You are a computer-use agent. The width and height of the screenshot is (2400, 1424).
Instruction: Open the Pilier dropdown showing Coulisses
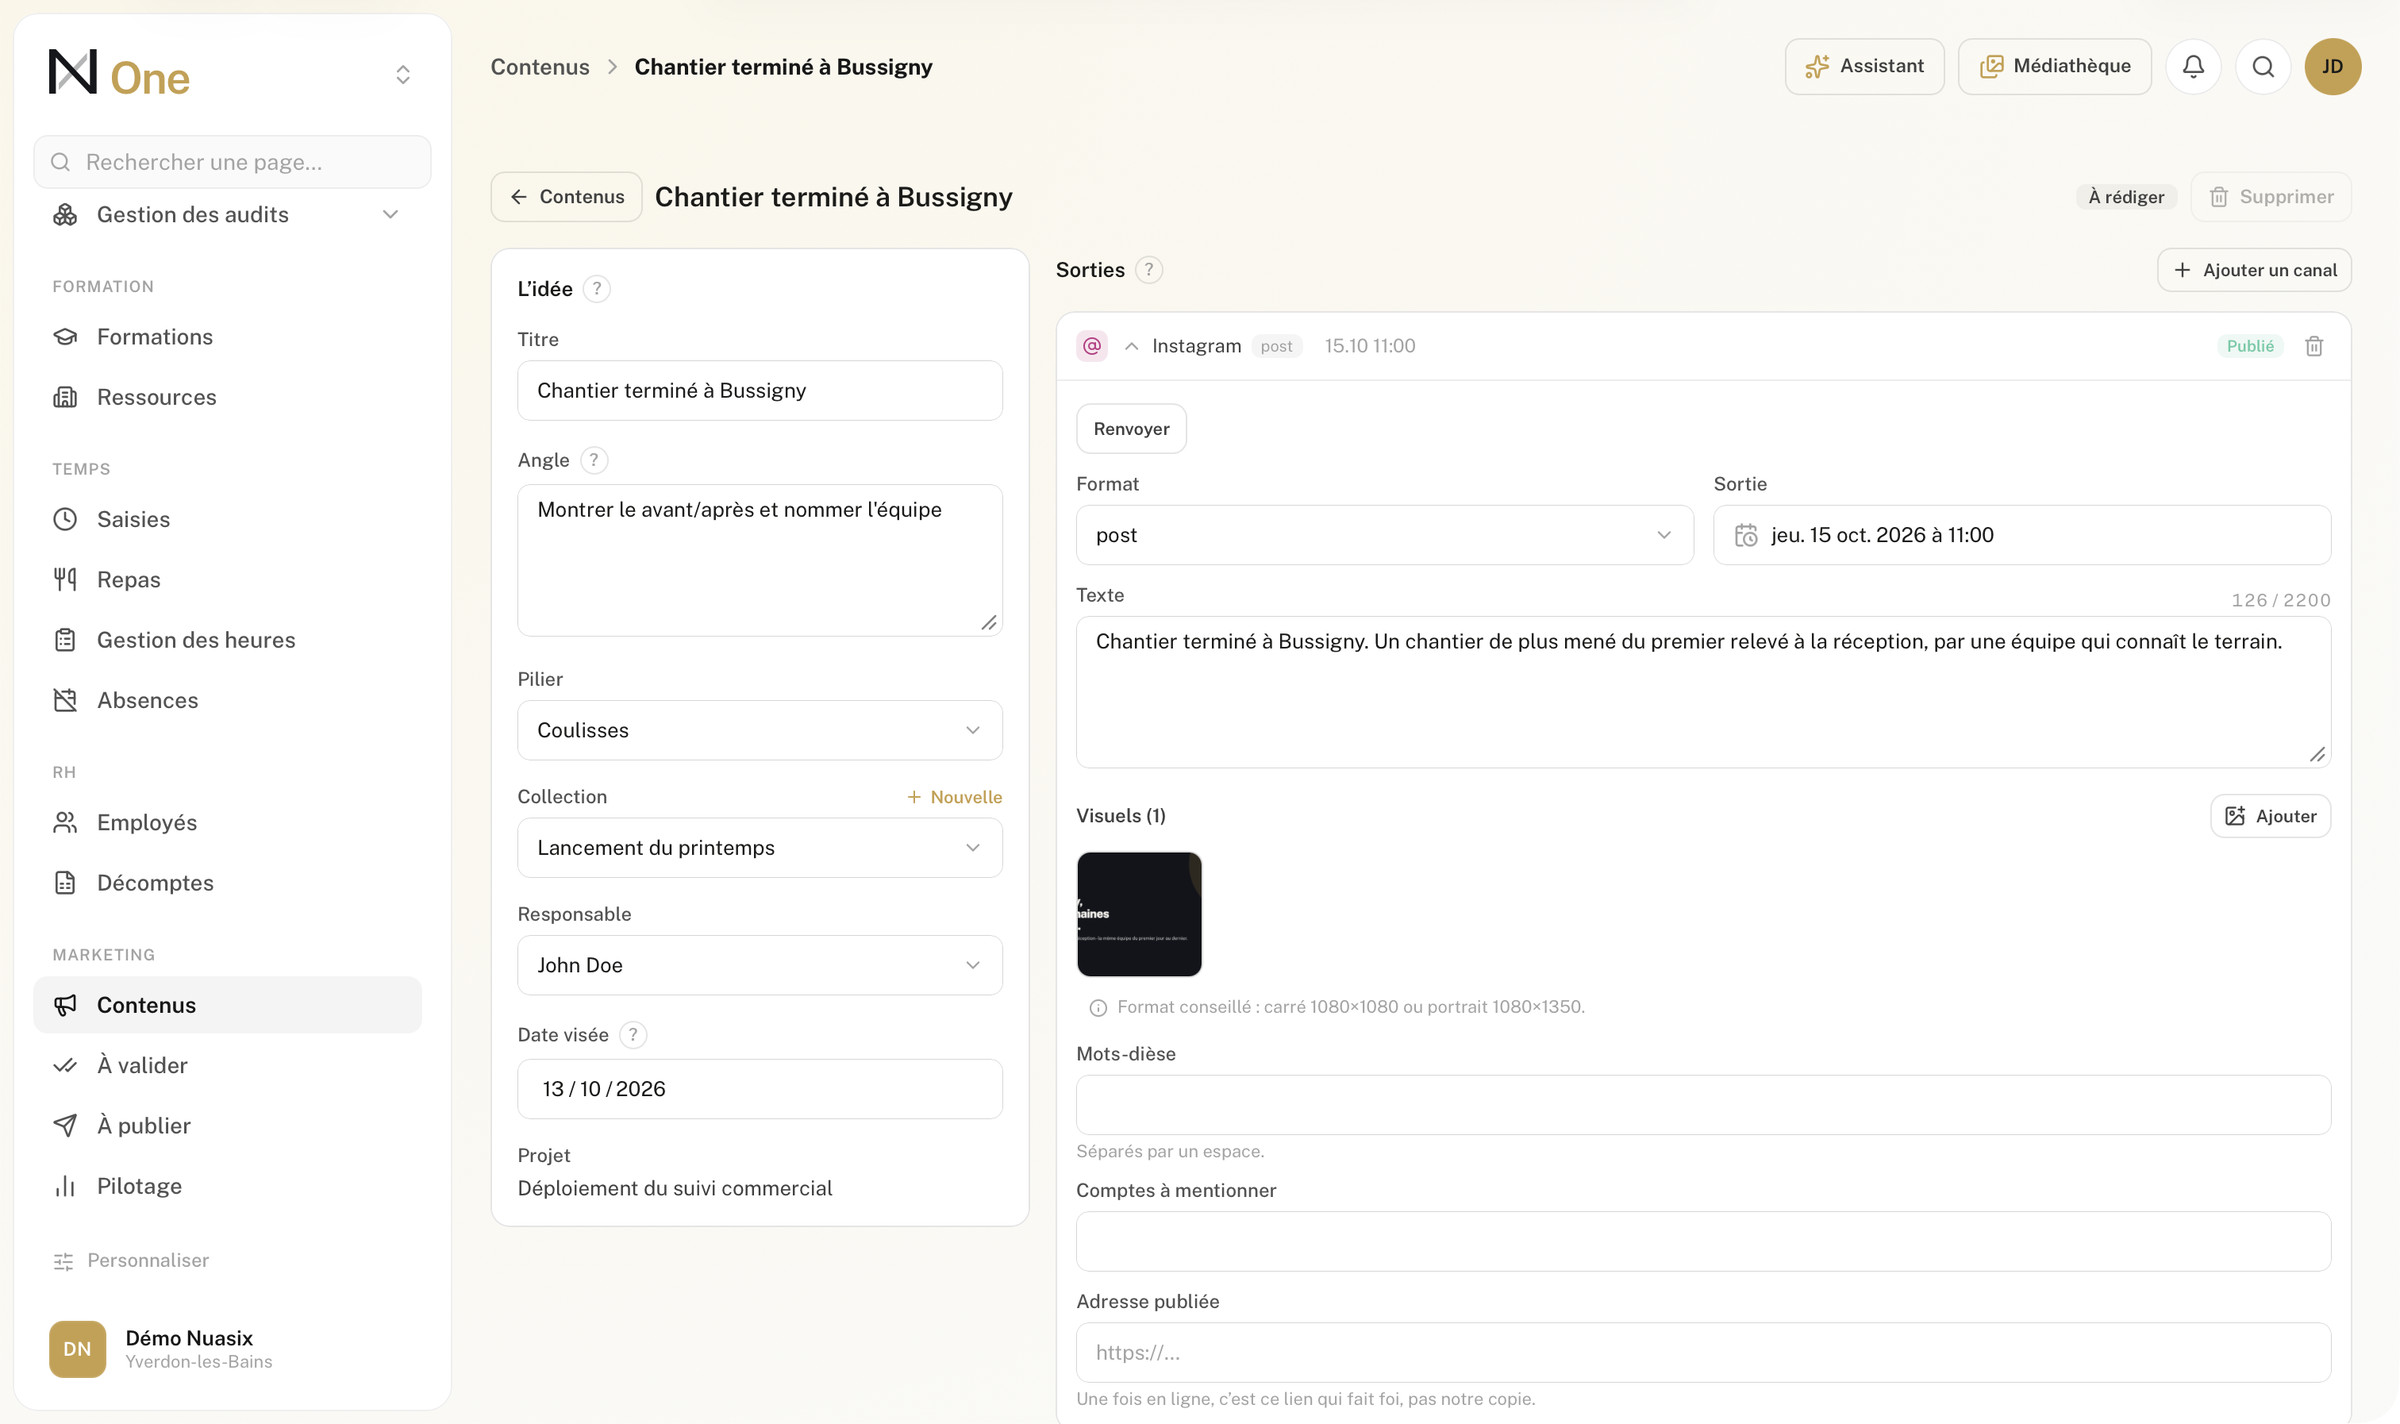(x=760, y=730)
